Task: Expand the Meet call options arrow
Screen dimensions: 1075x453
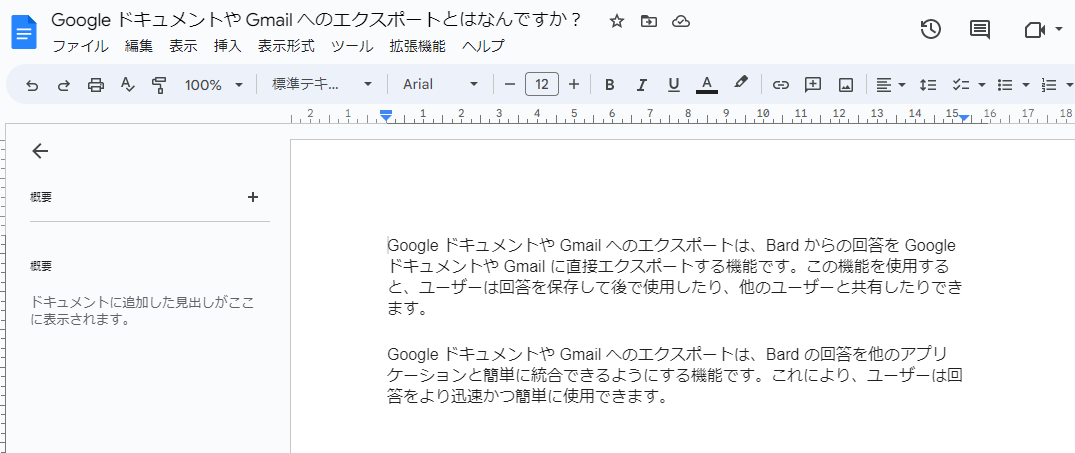Action: click(1059, 29)
